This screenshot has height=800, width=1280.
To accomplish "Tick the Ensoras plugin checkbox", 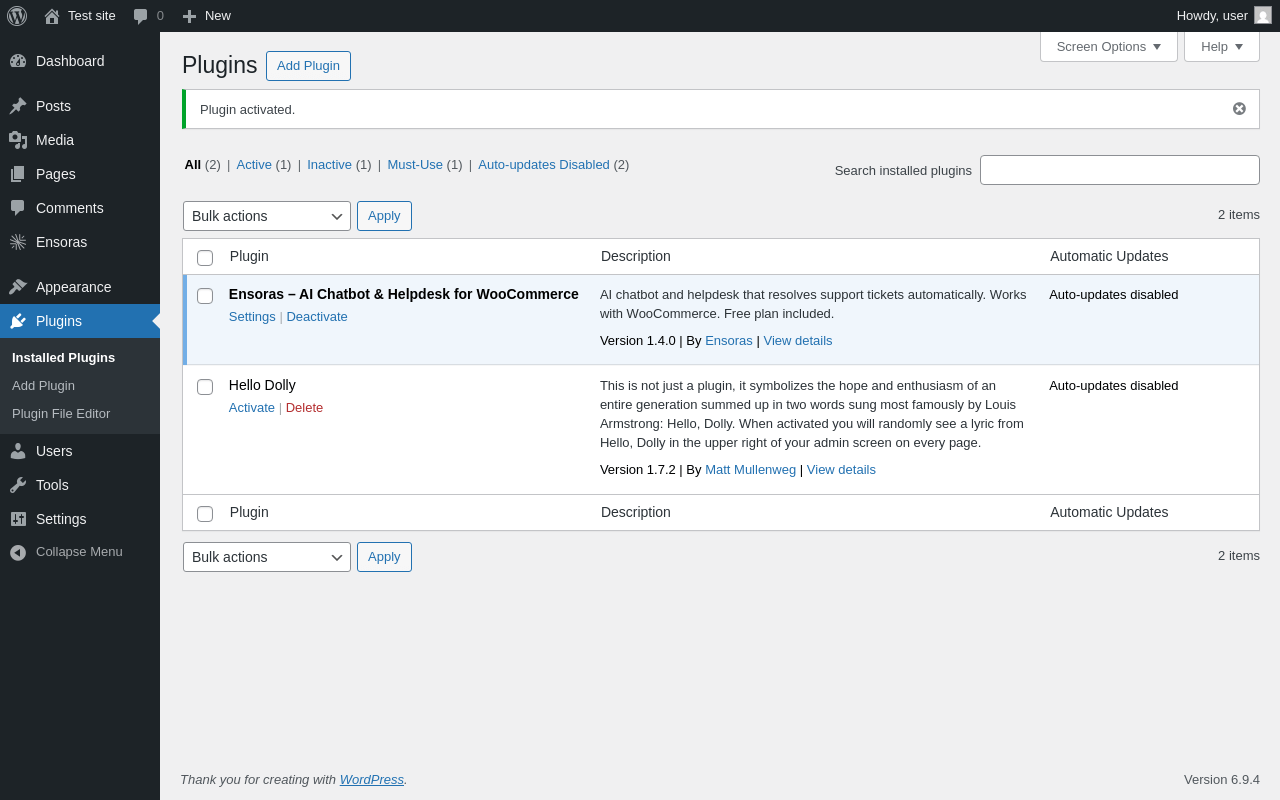I will 205,296.
